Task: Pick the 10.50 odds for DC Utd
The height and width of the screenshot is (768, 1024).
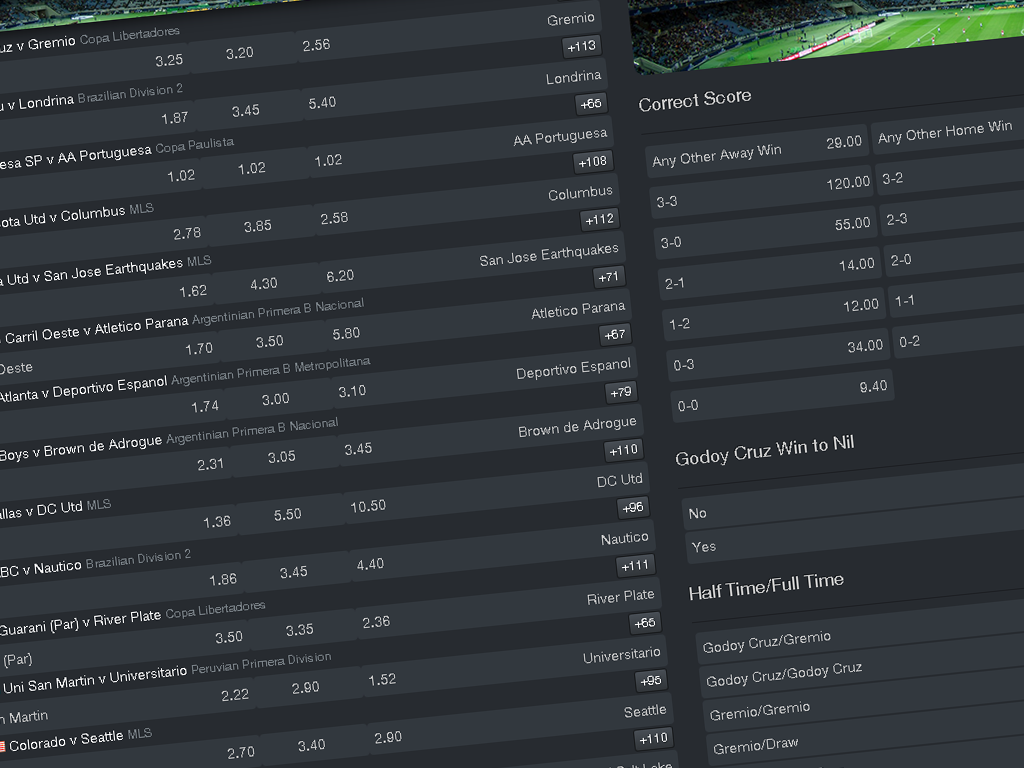Action: click(367, 506)
